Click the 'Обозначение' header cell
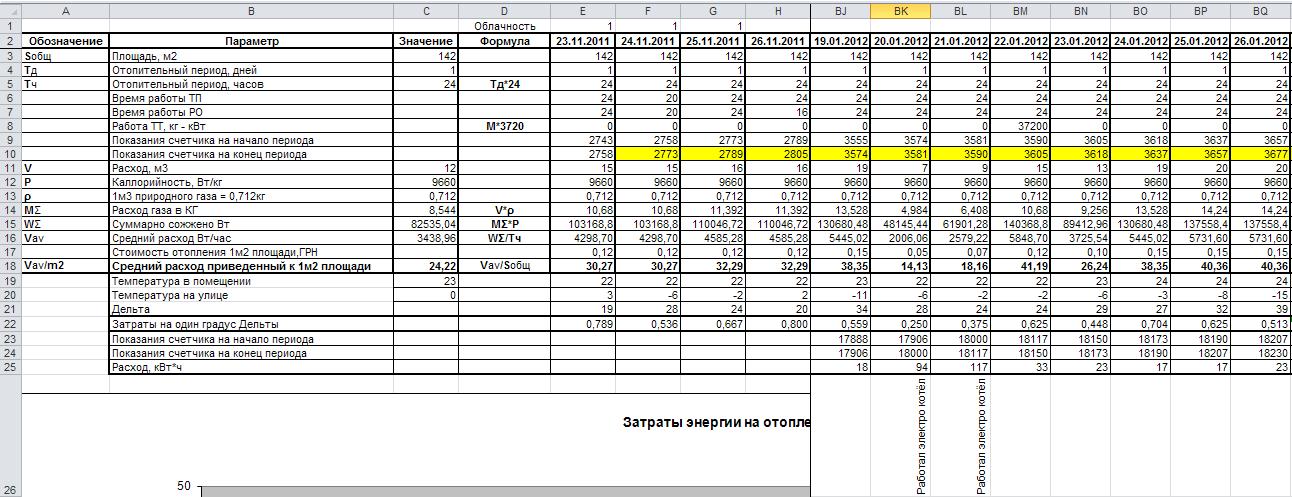Viewport: 1292px width, 497px height. pos(65,41)
